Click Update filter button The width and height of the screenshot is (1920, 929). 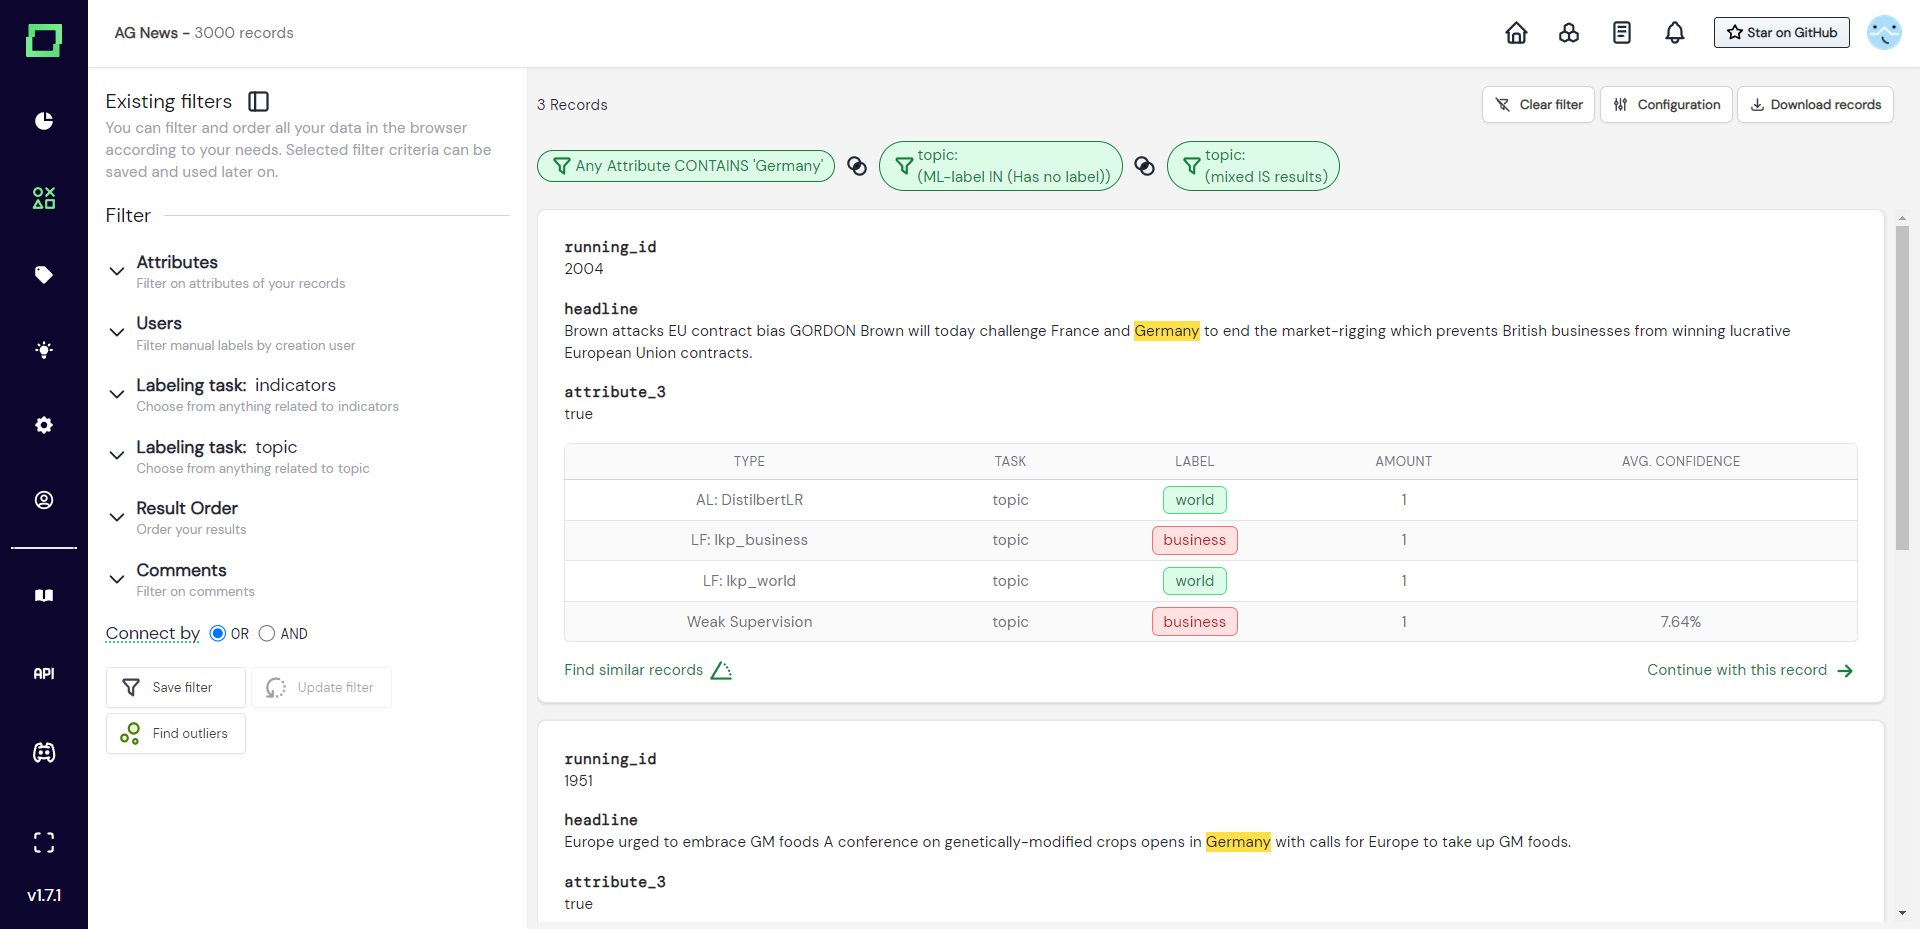321,688
